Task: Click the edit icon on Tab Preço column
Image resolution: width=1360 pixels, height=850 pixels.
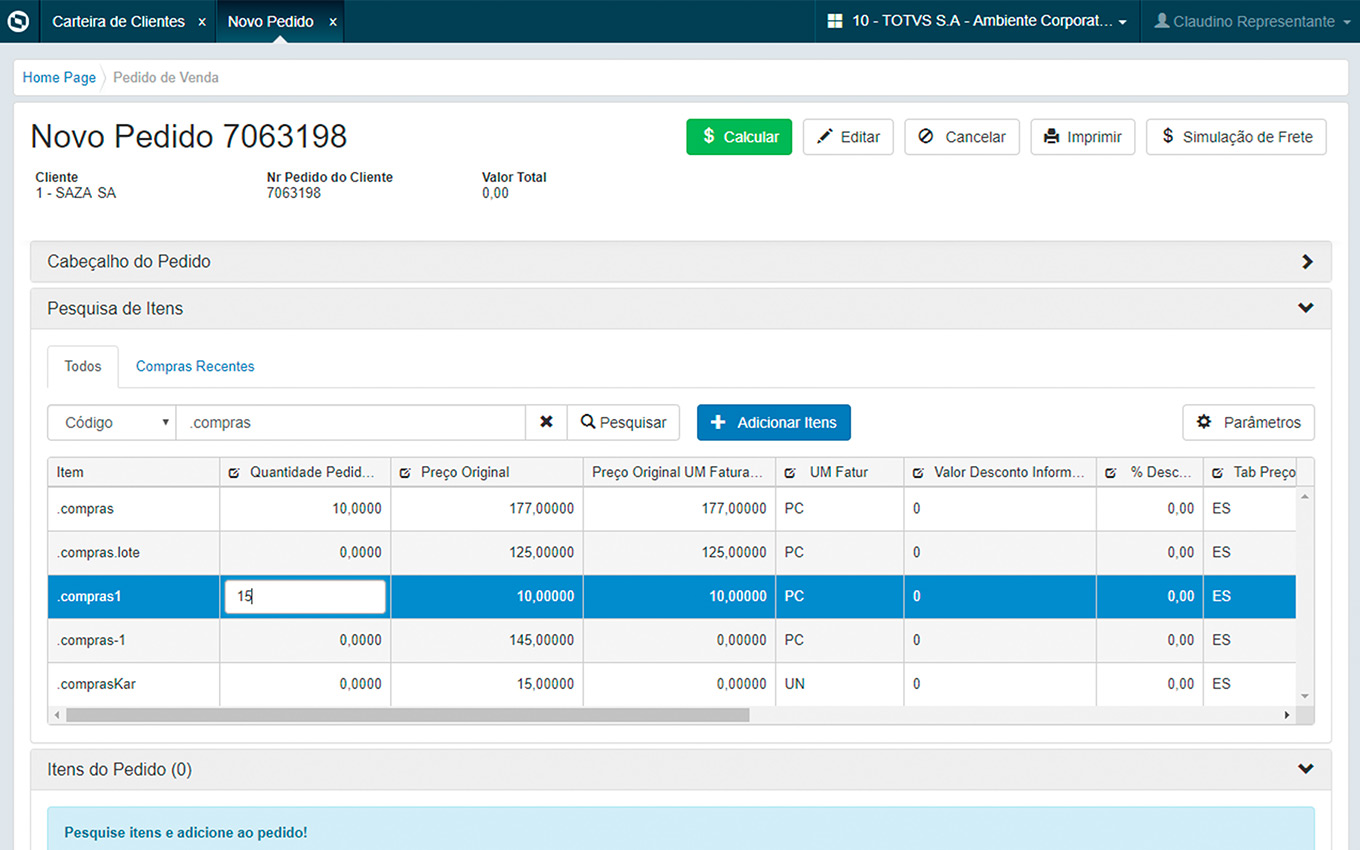Action: point(1218,473)
